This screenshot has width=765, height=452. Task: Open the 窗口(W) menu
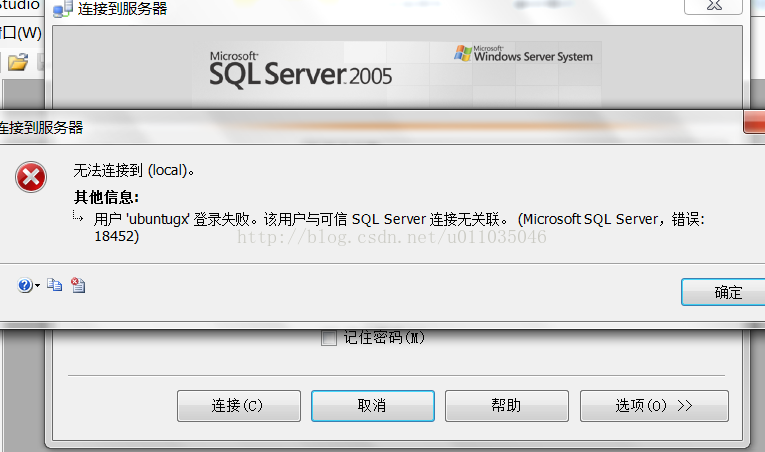[21, 33]
